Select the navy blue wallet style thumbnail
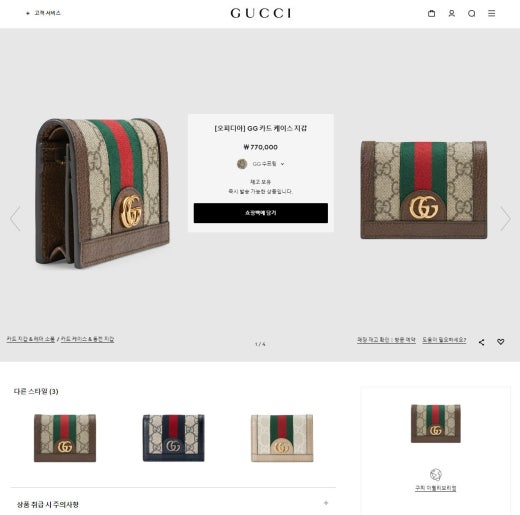Image resolution: width=520 pixels, height=515 pixels. pyautogui.click(x=173, y=438)
